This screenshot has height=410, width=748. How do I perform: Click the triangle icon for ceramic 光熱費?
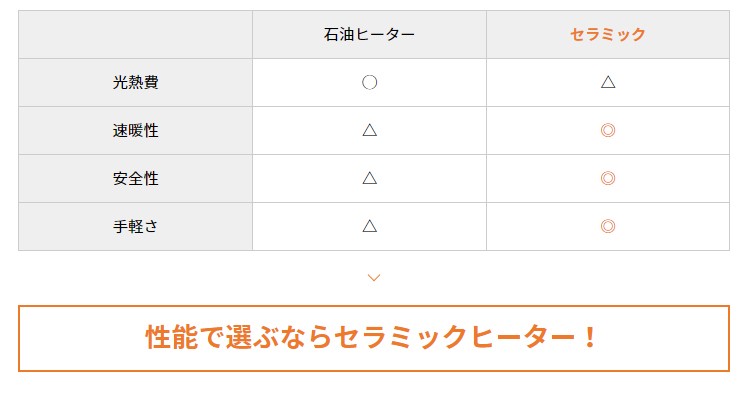pos(608,83)
